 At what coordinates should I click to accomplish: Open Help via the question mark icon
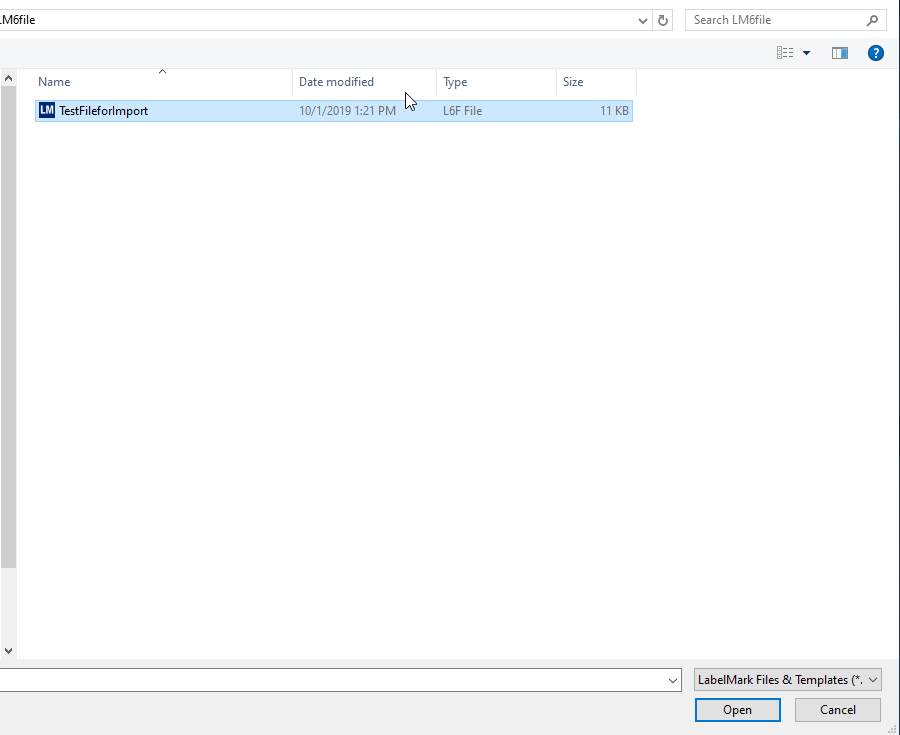(876, 52)
